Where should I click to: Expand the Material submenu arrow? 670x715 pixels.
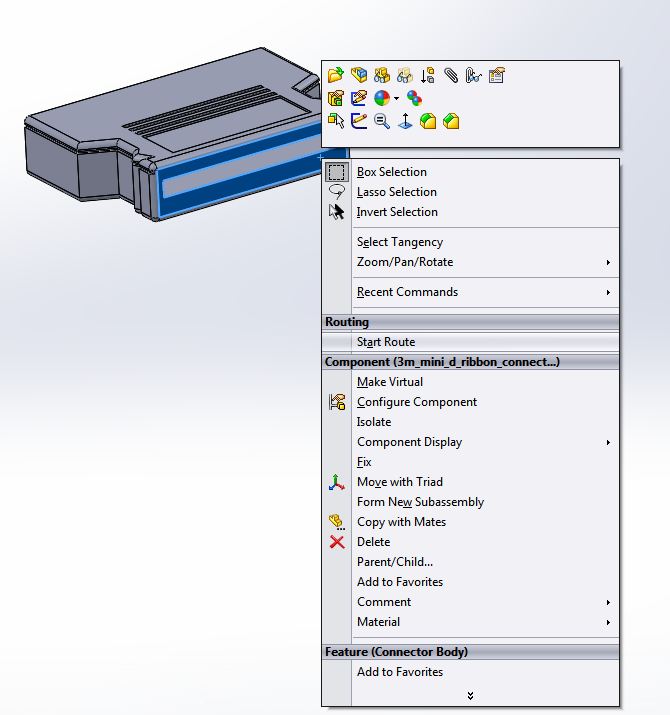(608, 622)
